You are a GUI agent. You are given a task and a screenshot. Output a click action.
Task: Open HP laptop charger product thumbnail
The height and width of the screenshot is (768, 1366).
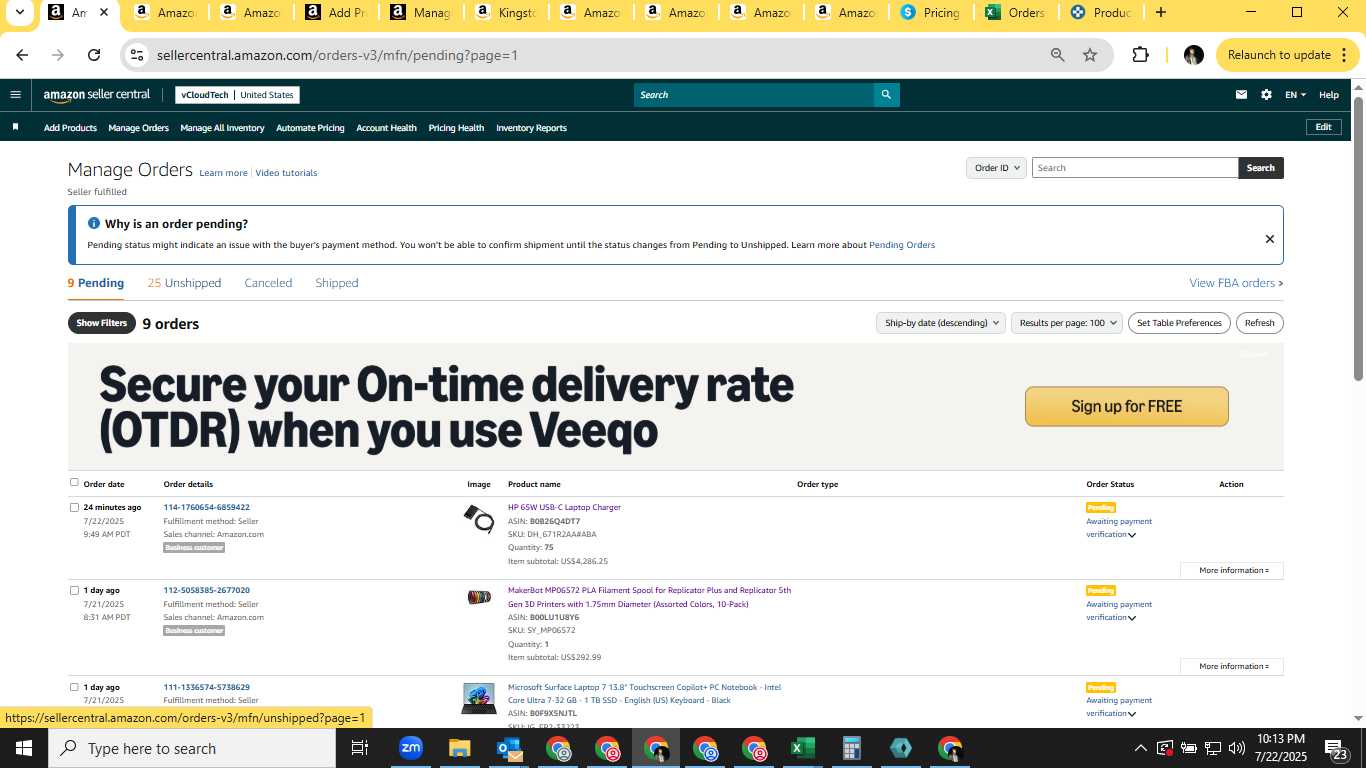(x=479, y=518)
